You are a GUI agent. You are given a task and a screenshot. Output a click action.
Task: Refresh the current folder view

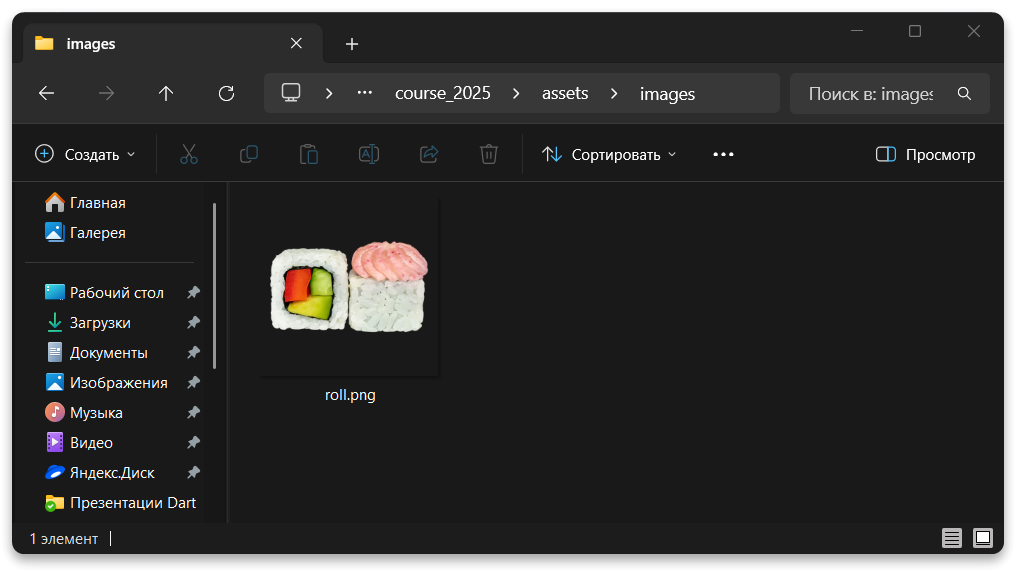point(226,93)
